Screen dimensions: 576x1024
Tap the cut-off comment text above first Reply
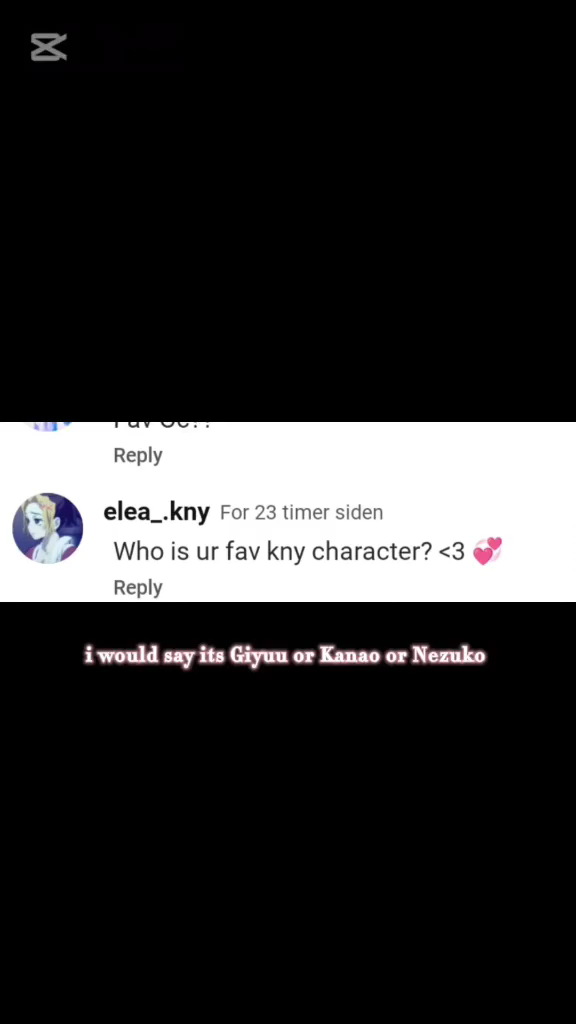[162, 425]
